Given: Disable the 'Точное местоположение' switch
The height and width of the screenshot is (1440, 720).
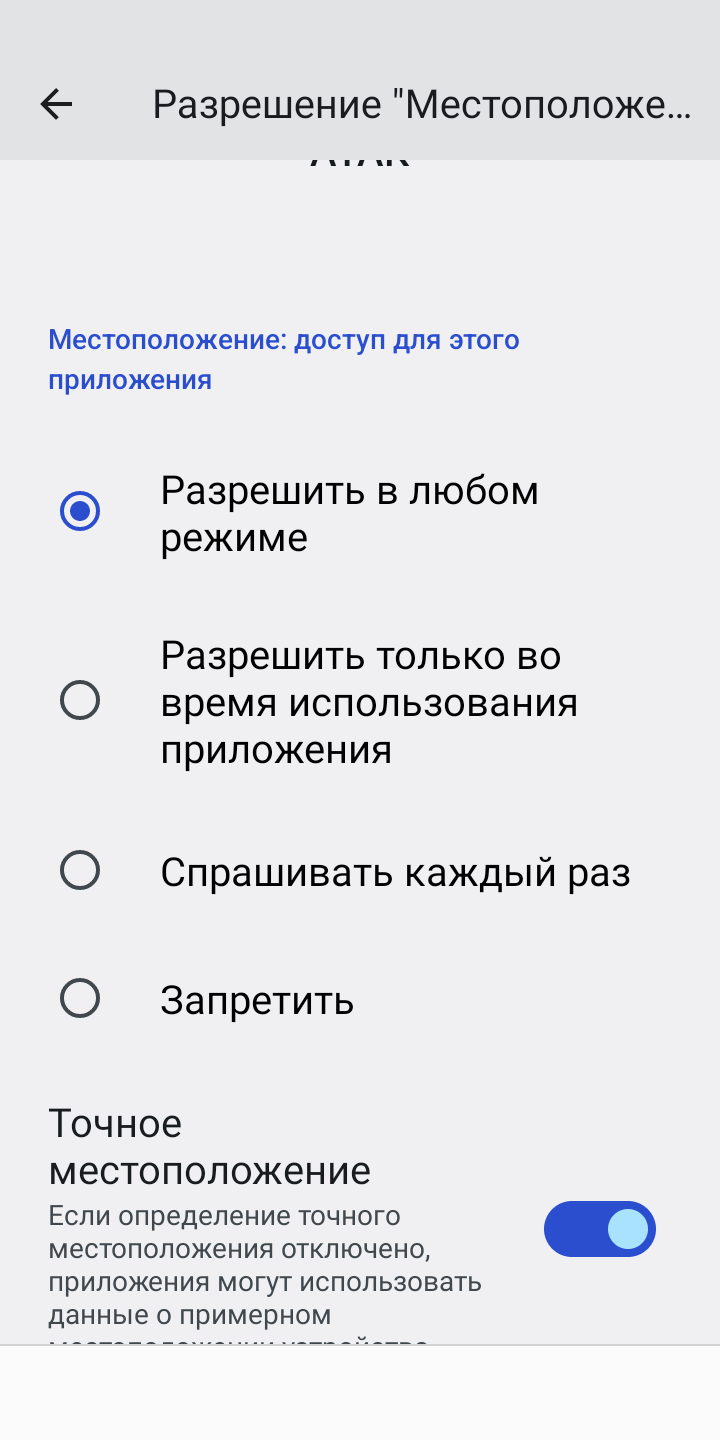Looking at the screenshot, I should 599,1229.
